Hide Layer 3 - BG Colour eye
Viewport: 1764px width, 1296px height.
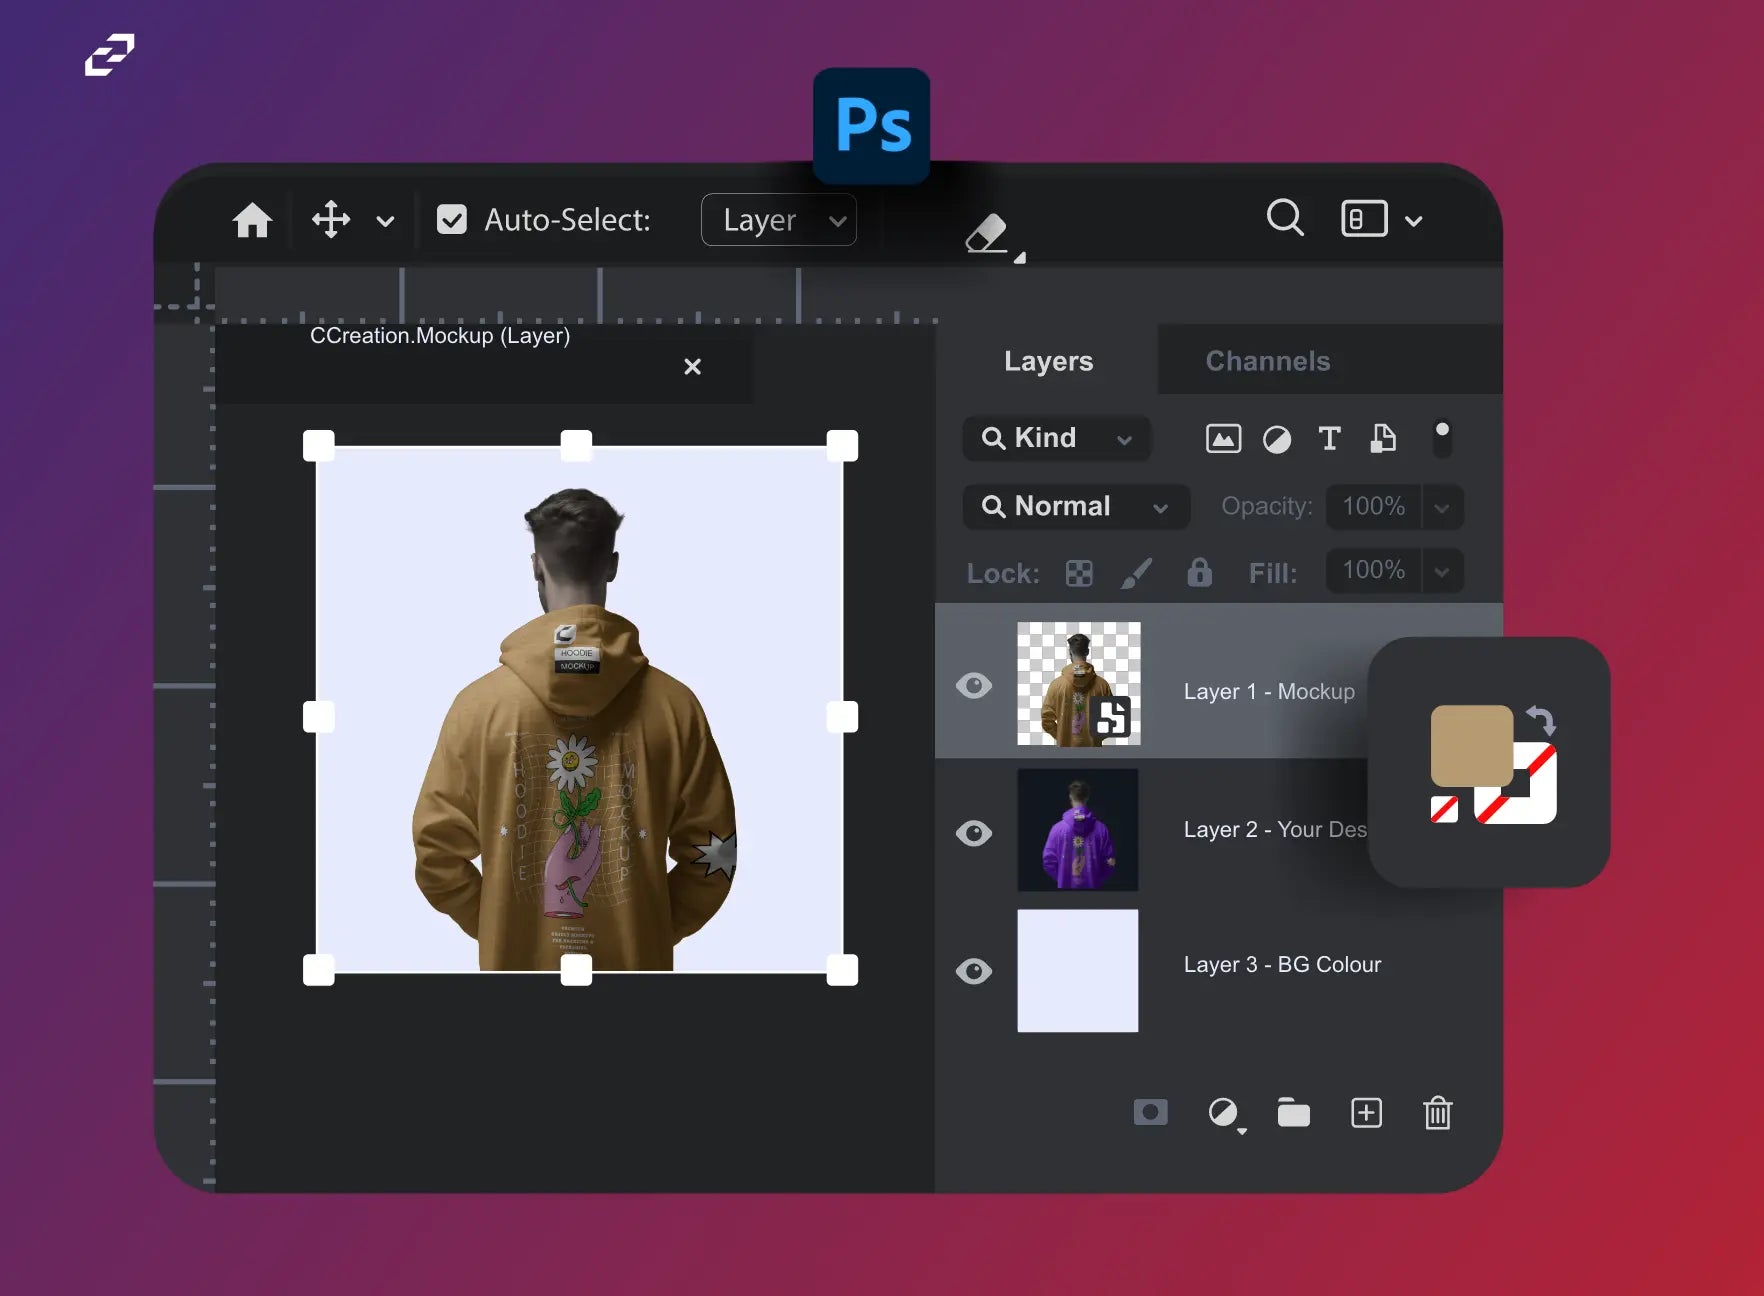pos(974,971)
